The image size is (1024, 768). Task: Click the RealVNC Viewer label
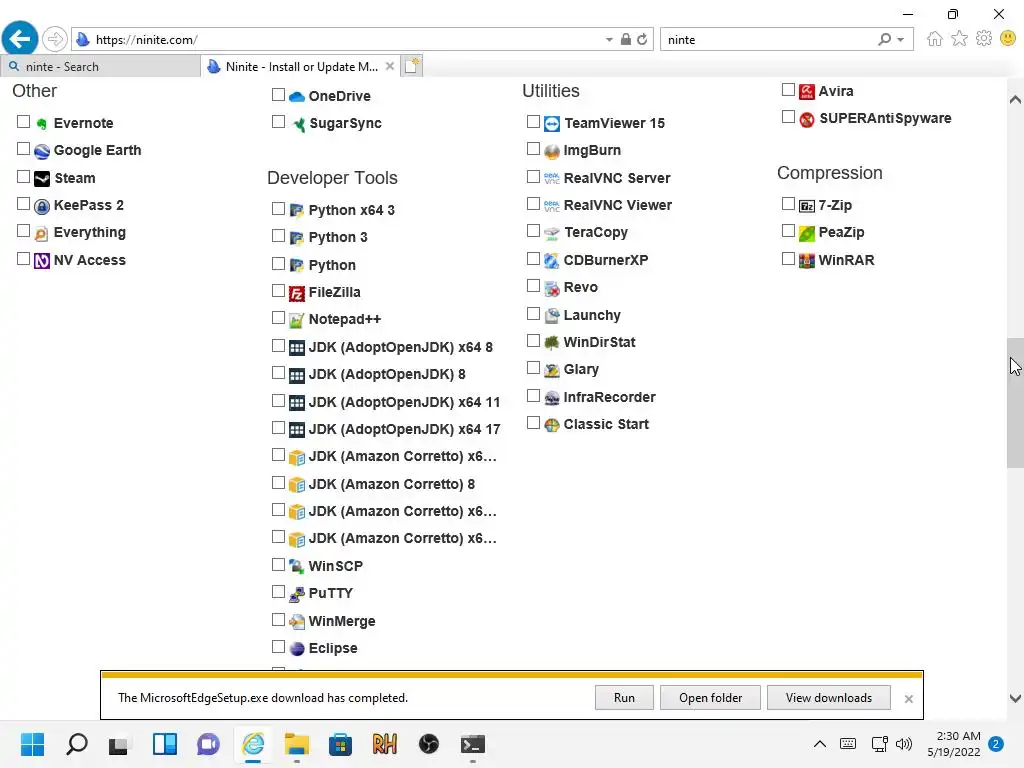[x=617, y=205]
